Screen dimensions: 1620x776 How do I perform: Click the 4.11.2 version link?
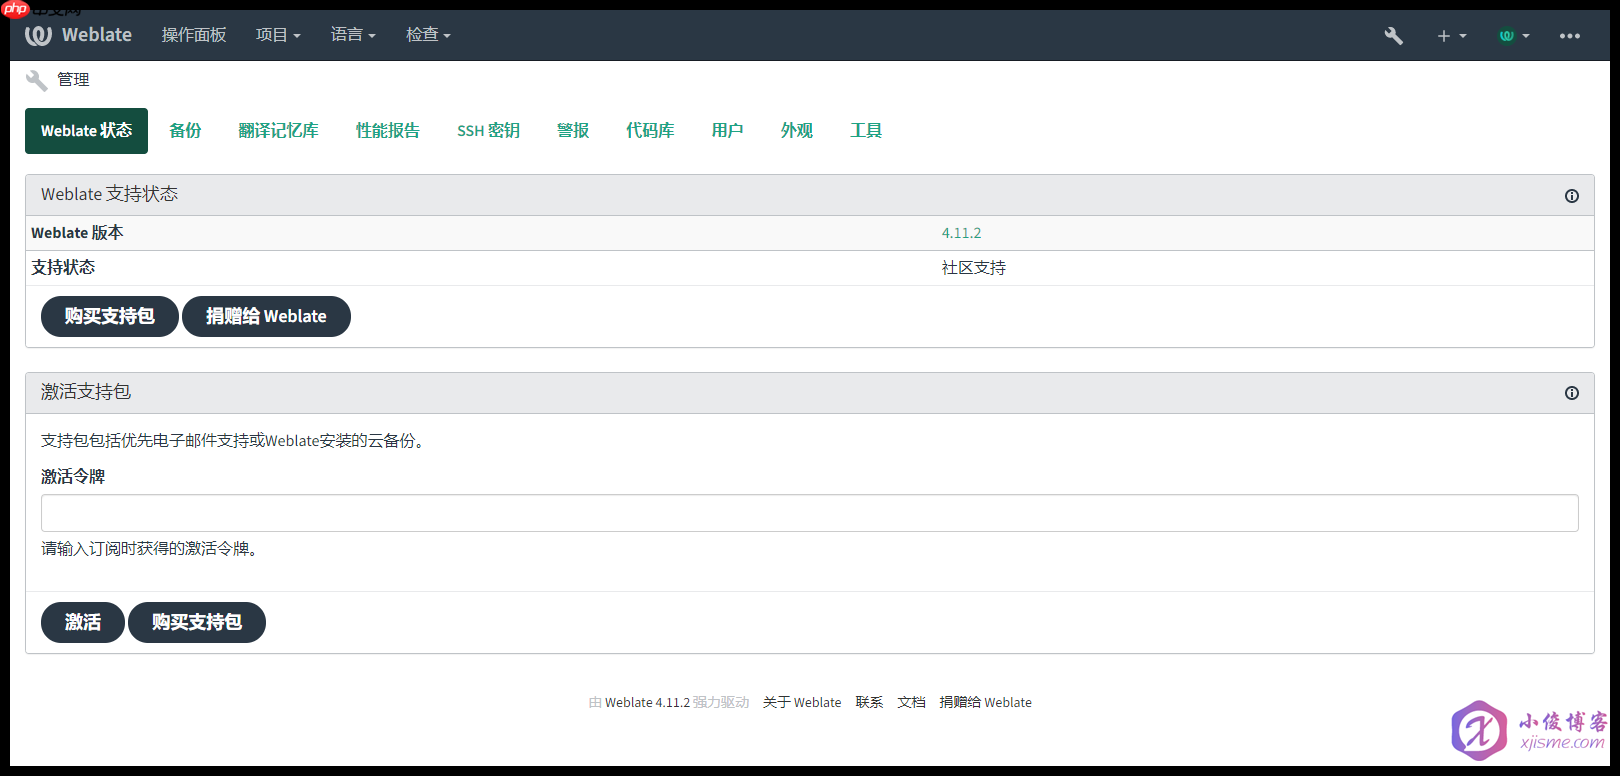(x=961, y=233)
